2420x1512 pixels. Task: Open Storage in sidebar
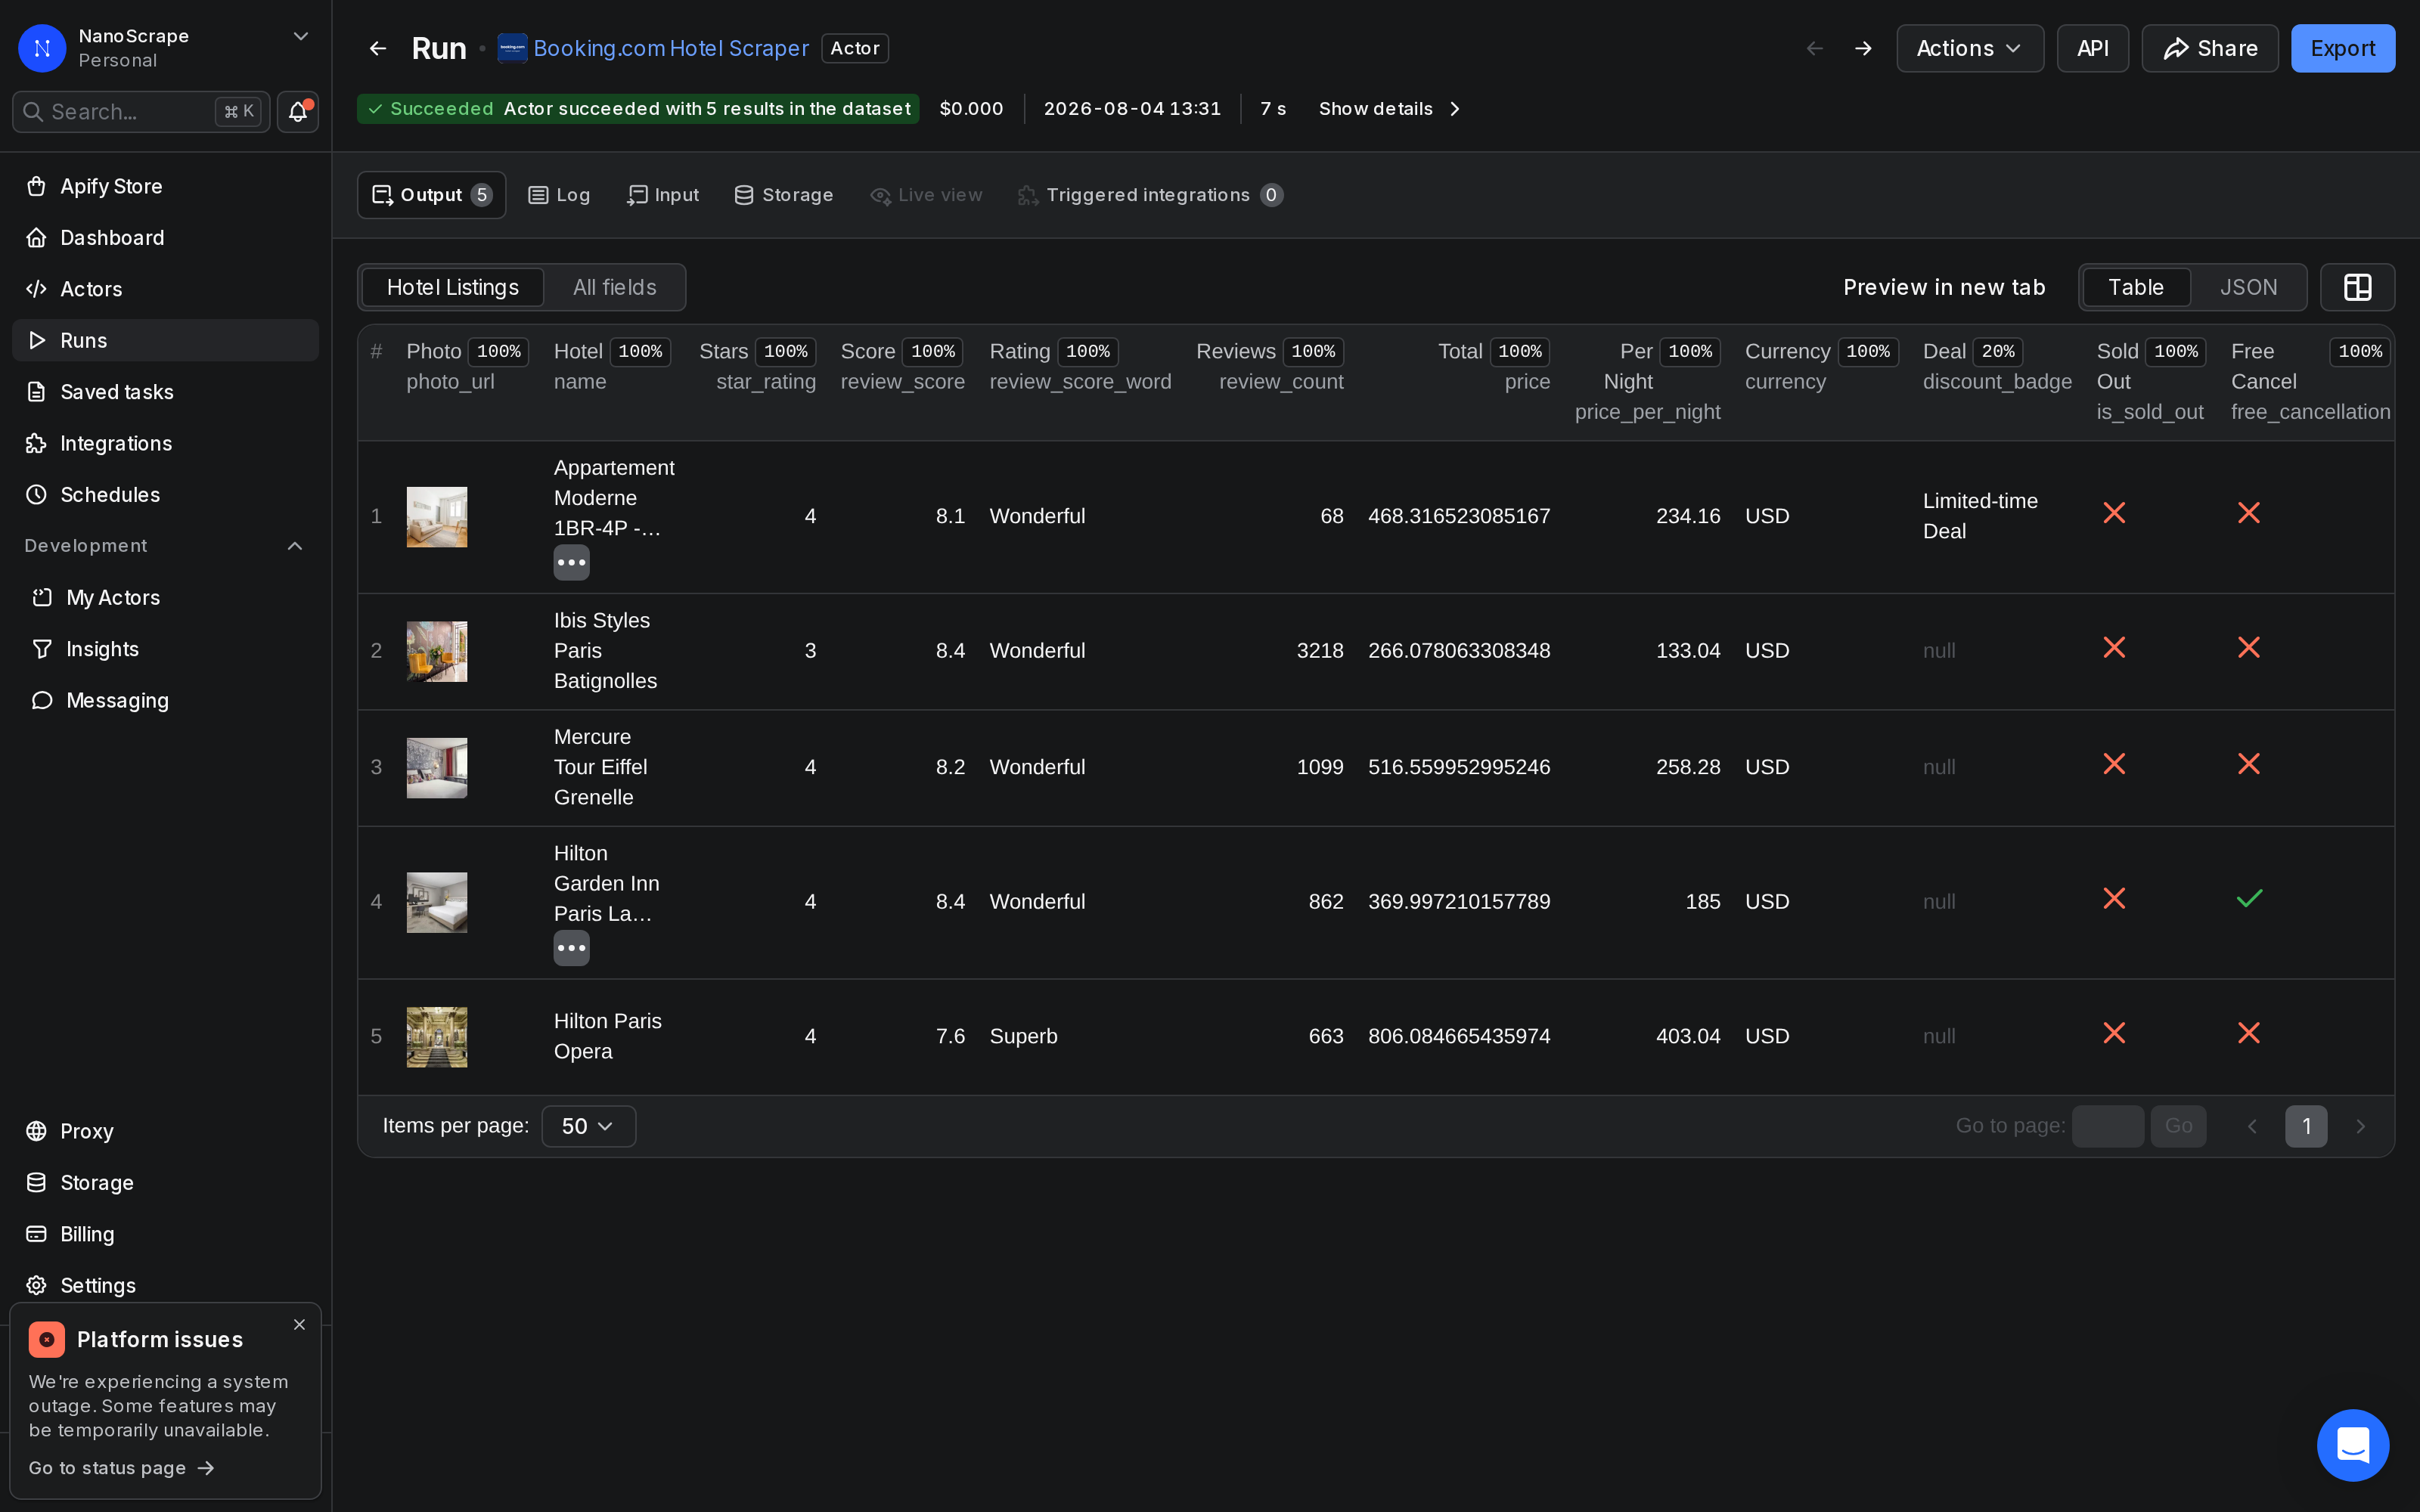click(x=165, y=1183)
